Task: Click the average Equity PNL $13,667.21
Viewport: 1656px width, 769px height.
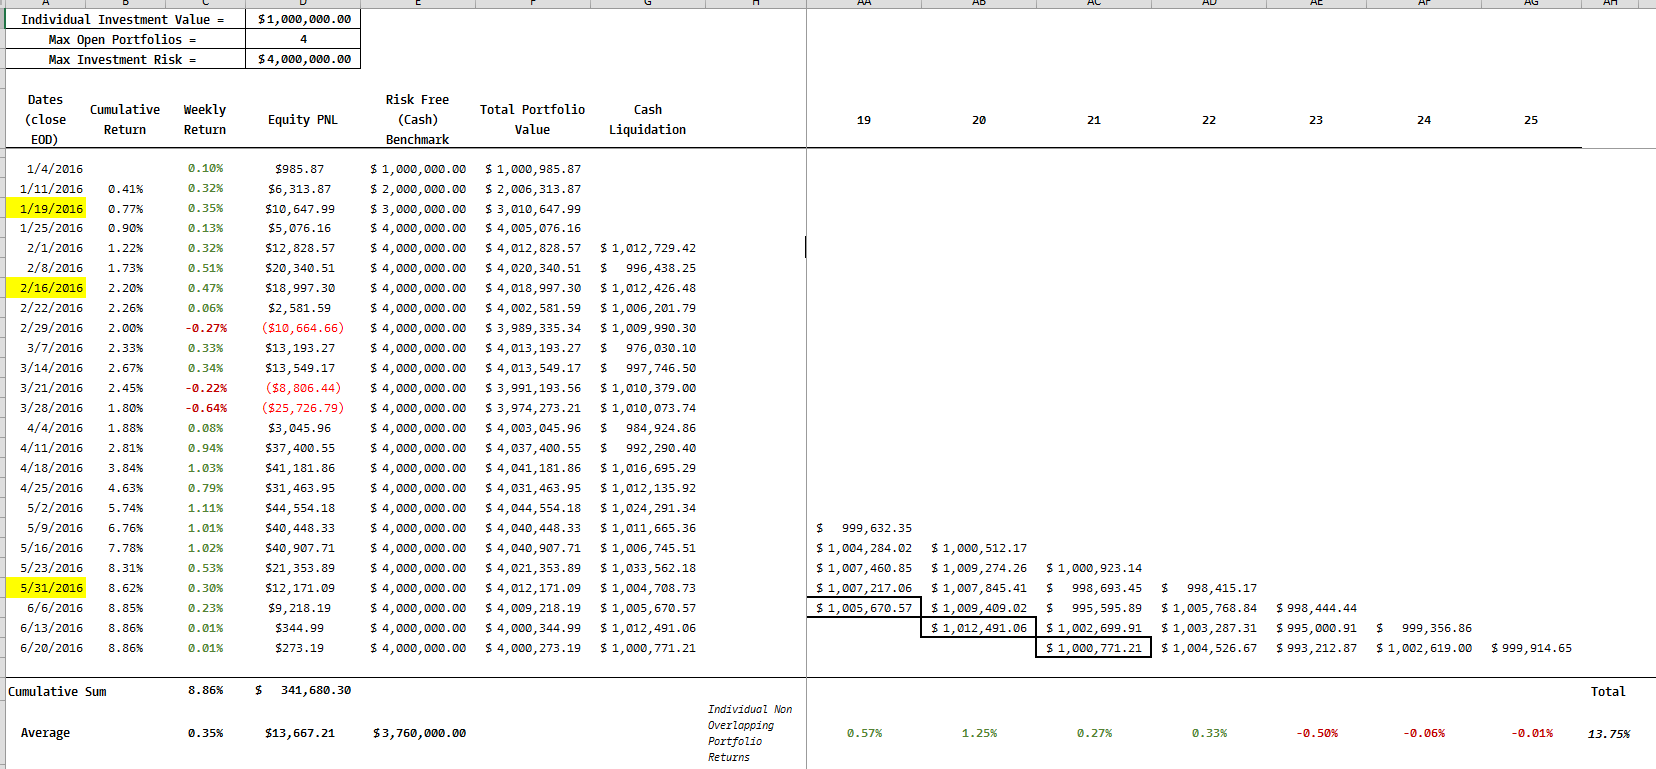Action: pos(300,733)
